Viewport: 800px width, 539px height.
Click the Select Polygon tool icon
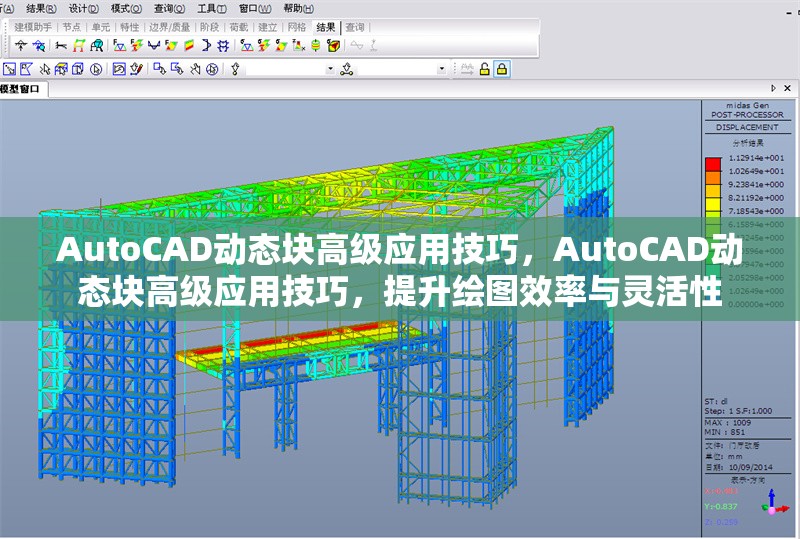[26, 69]
